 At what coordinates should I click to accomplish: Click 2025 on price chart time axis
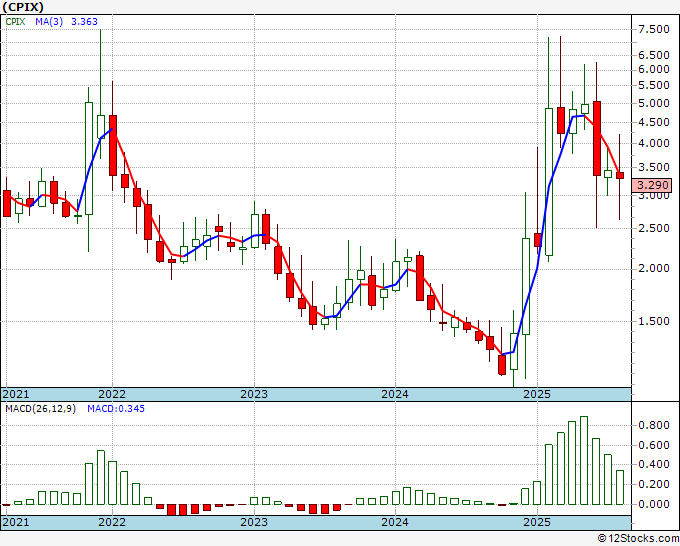[x=537, y=394]
